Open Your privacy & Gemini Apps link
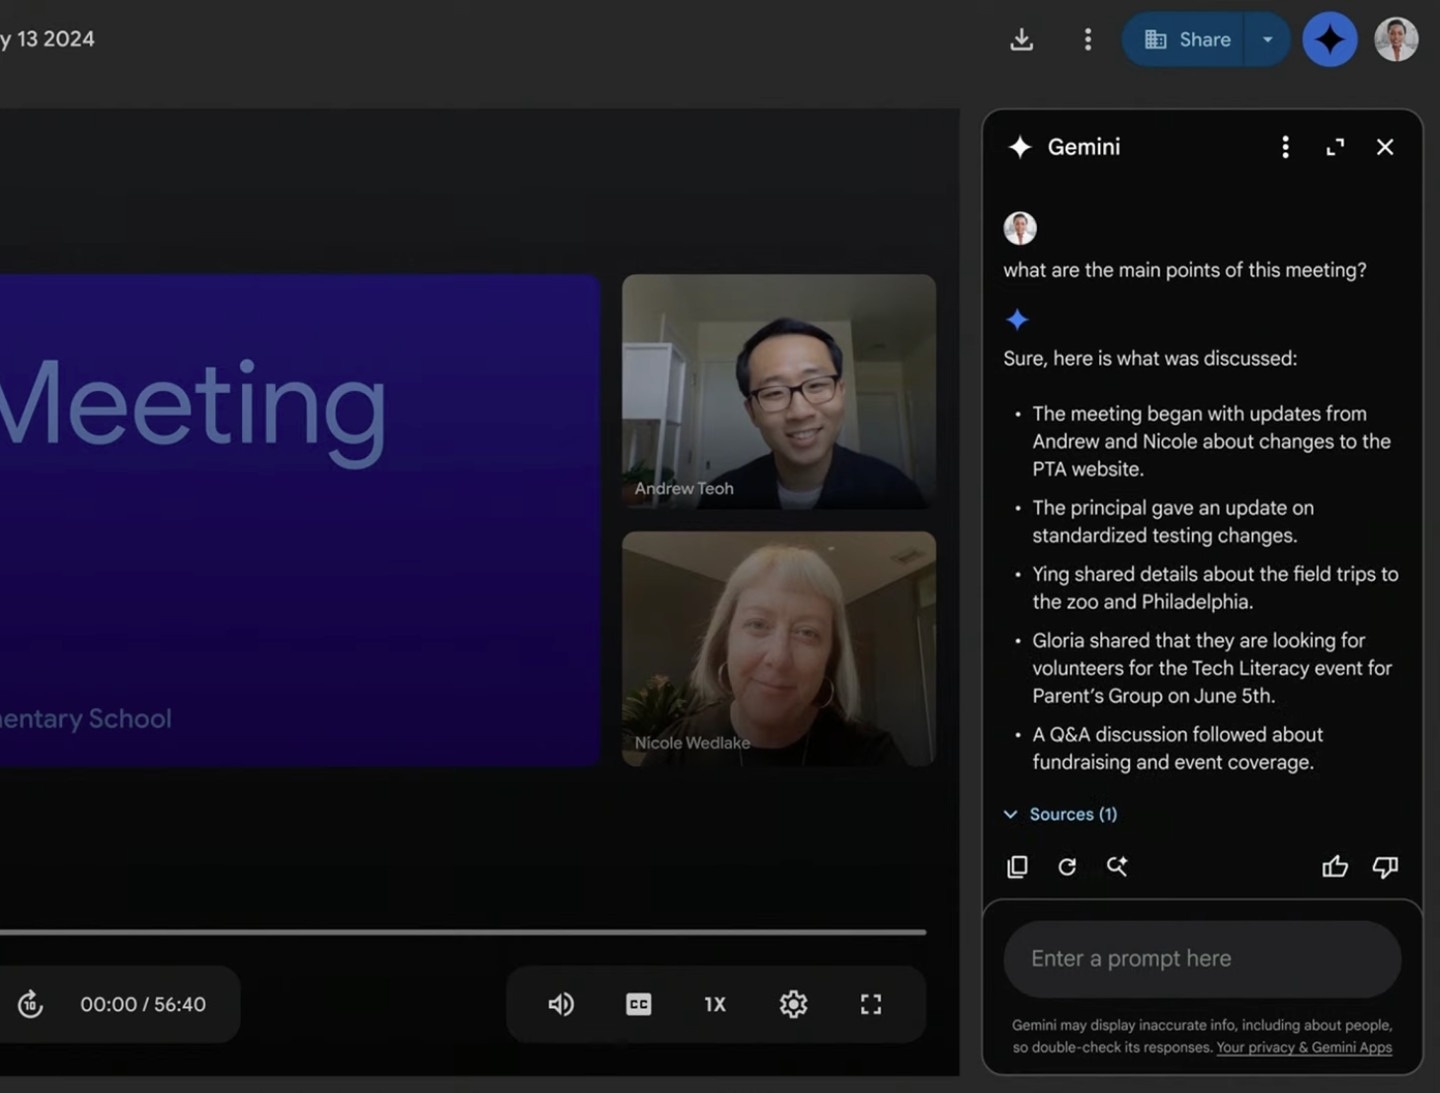This screenshot has width=1440, height=1093. tap(1304, 1048)
